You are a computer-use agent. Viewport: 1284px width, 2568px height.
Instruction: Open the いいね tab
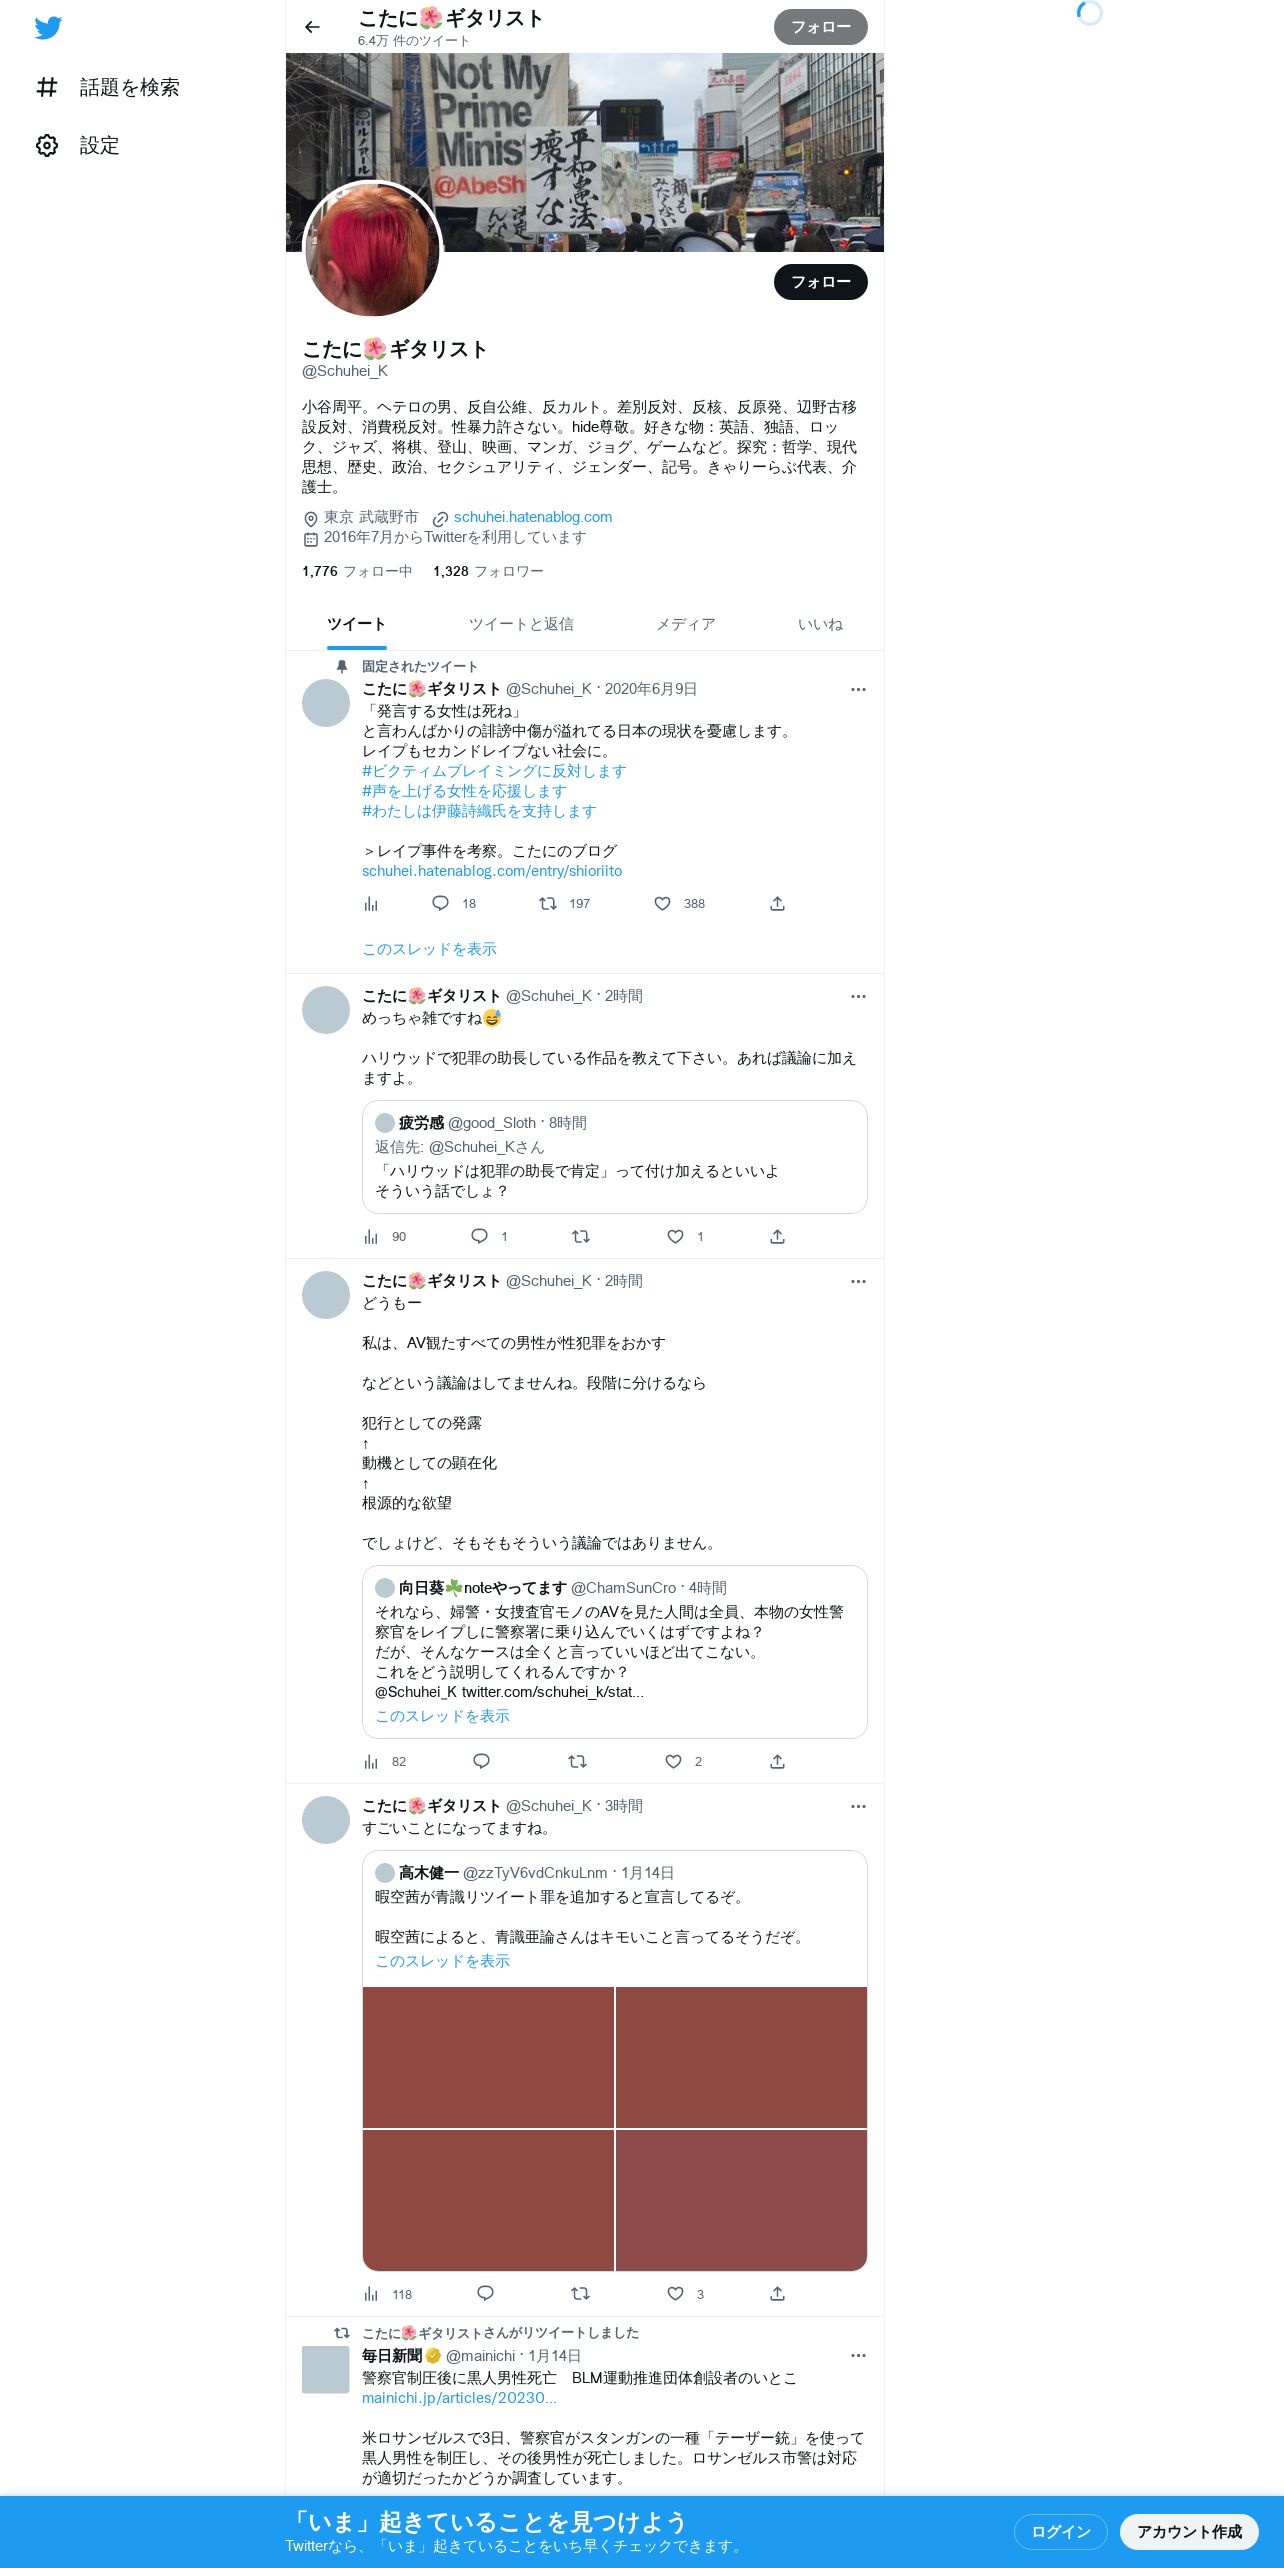(x=820, y=625)
